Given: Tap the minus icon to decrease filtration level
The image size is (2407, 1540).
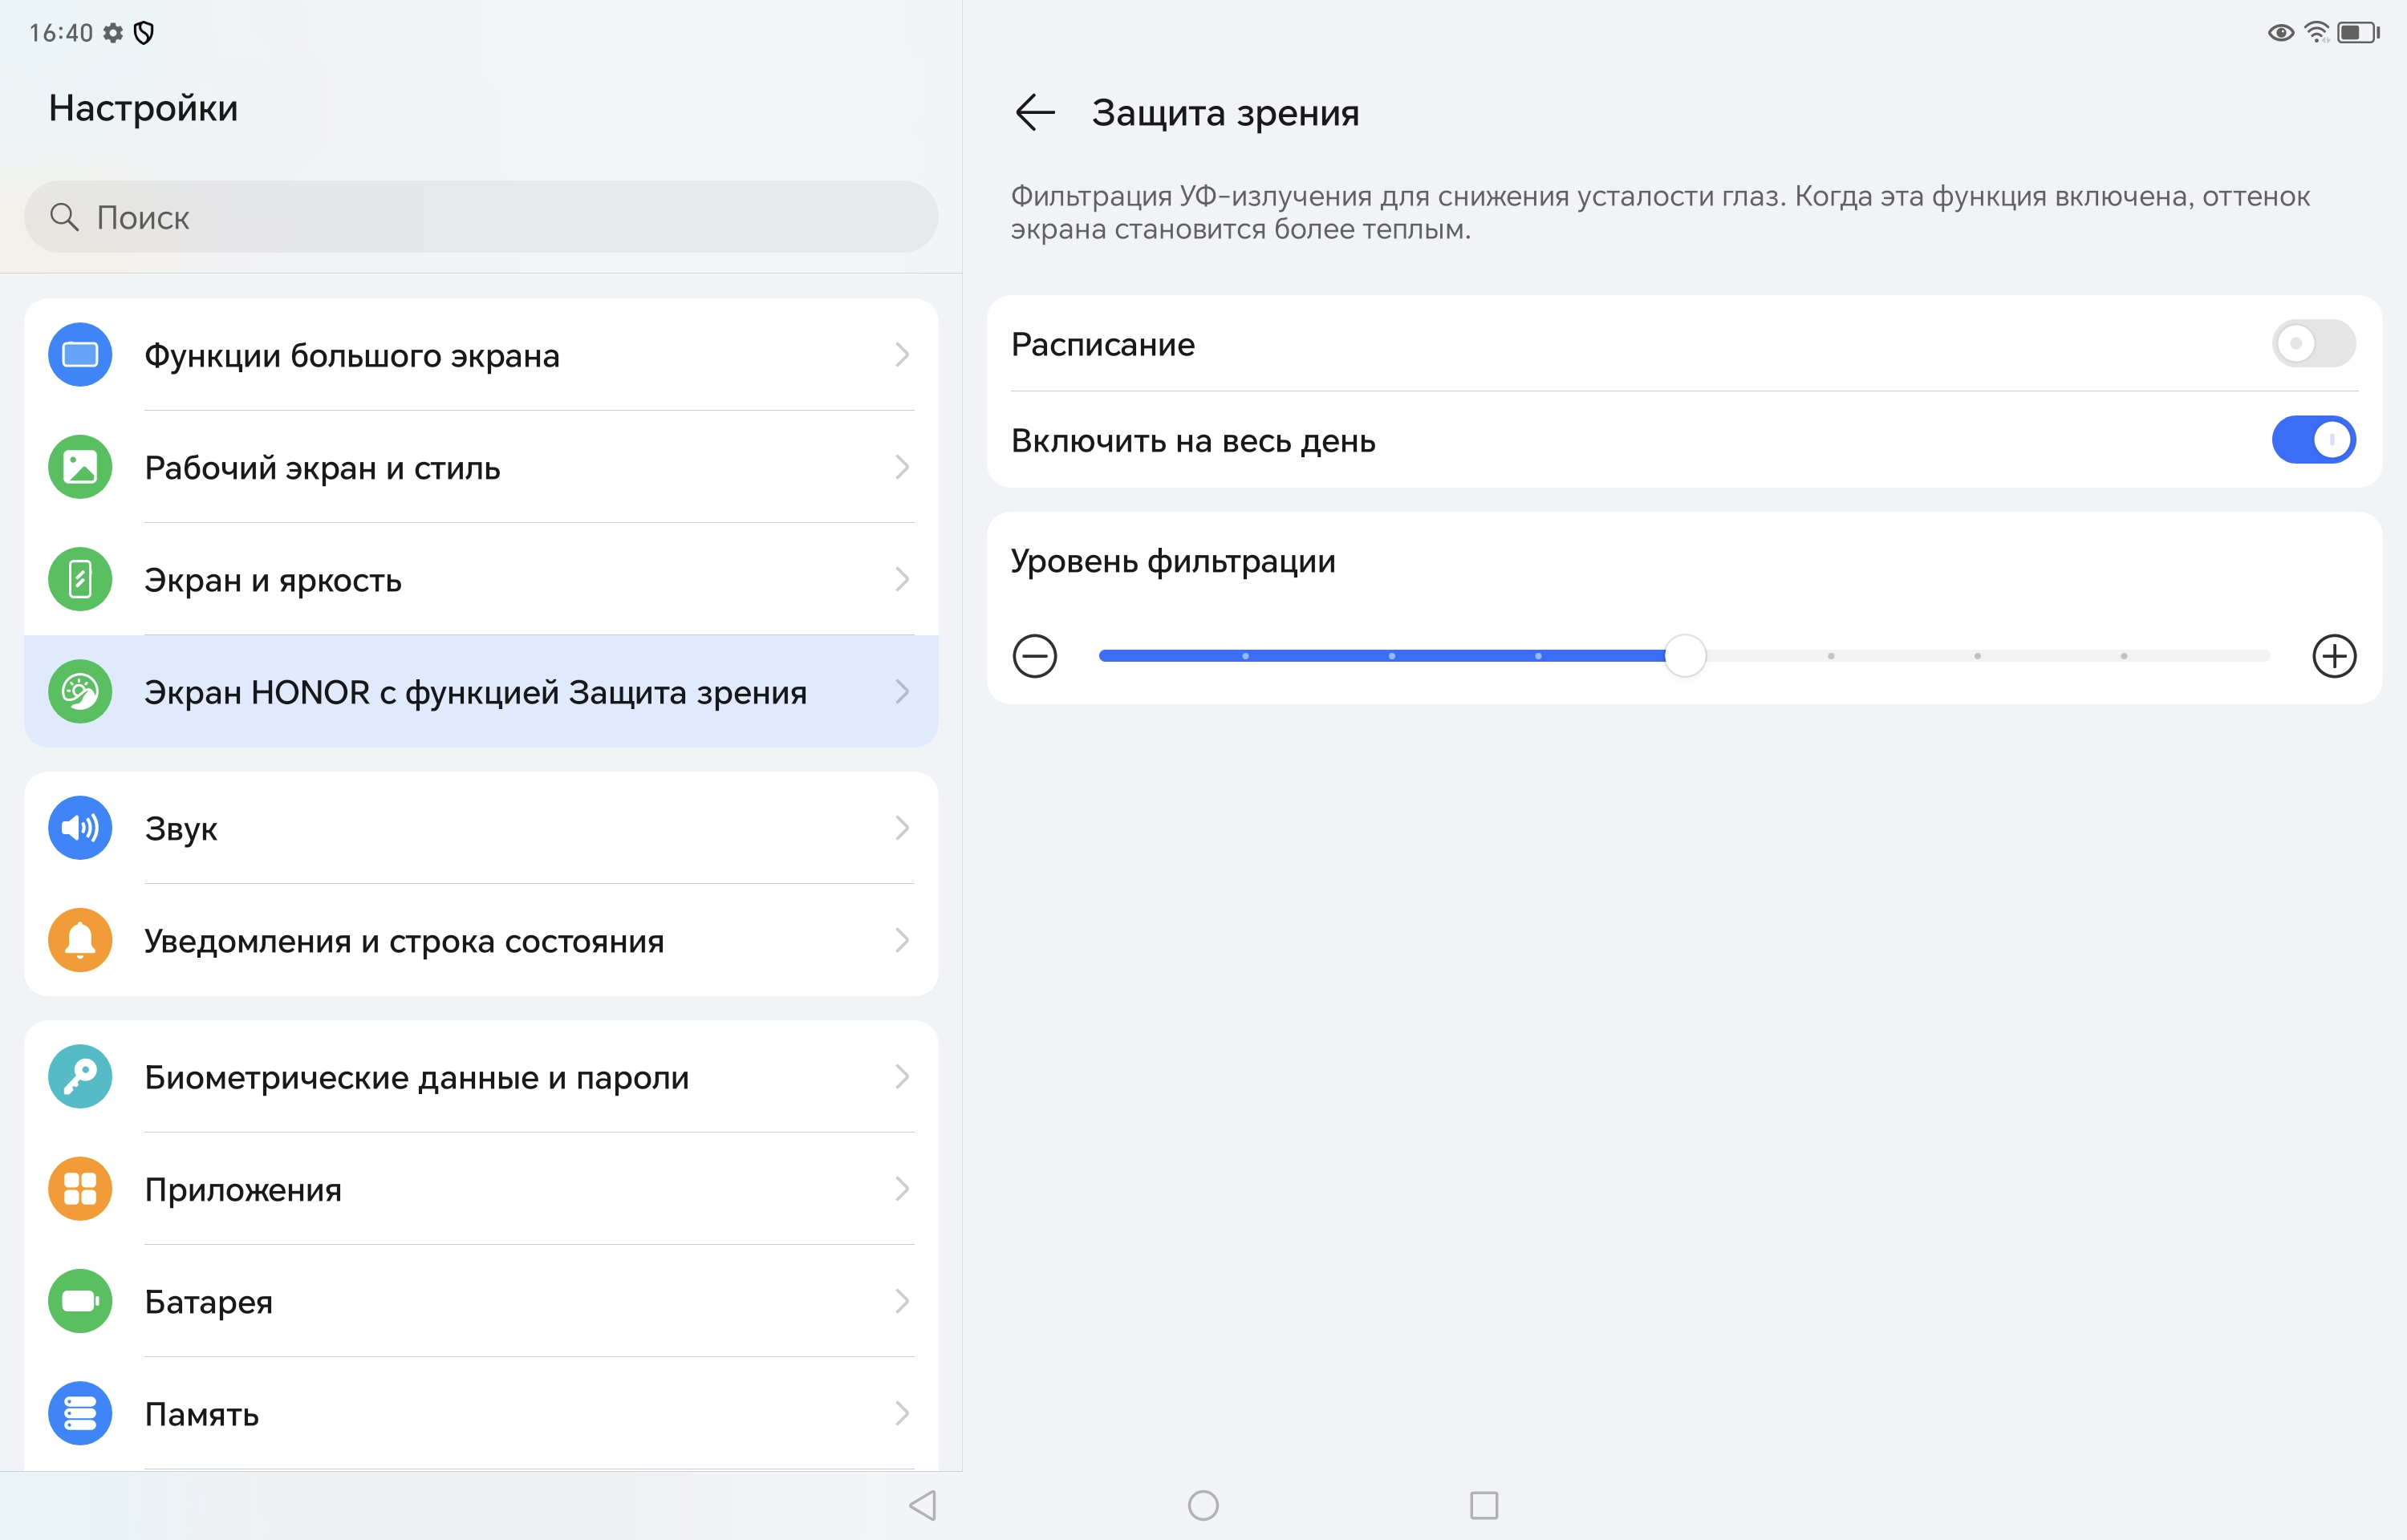Looking at the screenshot, I should [x=1034, y=656].
